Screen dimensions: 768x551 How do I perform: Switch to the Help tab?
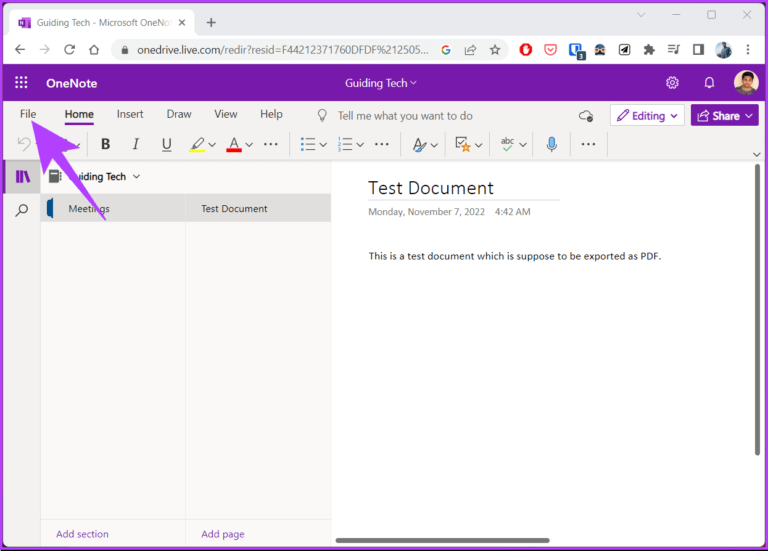click(x=271, y=114)
